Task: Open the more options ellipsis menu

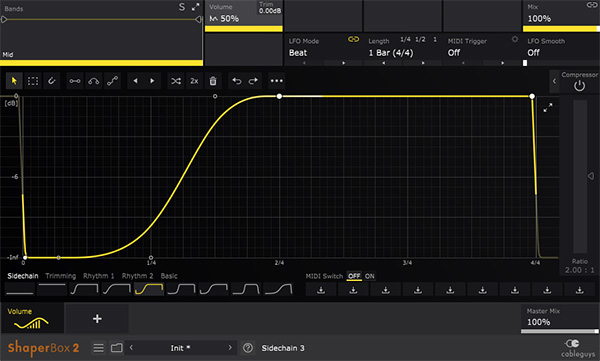Action: (277, 81)
